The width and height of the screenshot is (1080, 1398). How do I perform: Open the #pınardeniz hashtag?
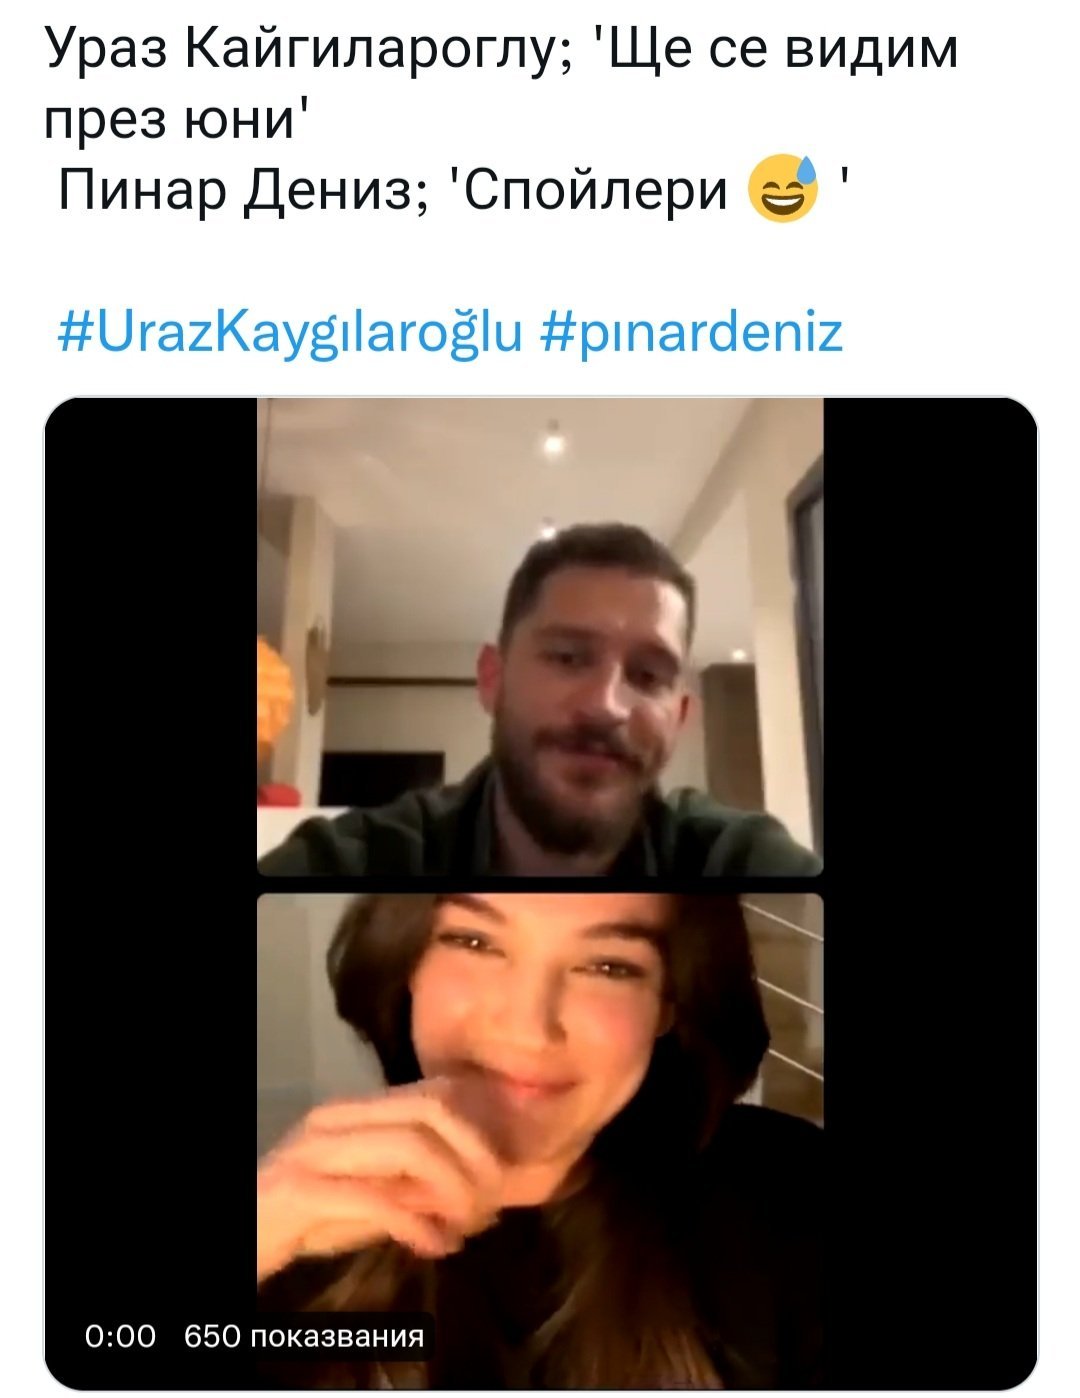tap(694, 333)
